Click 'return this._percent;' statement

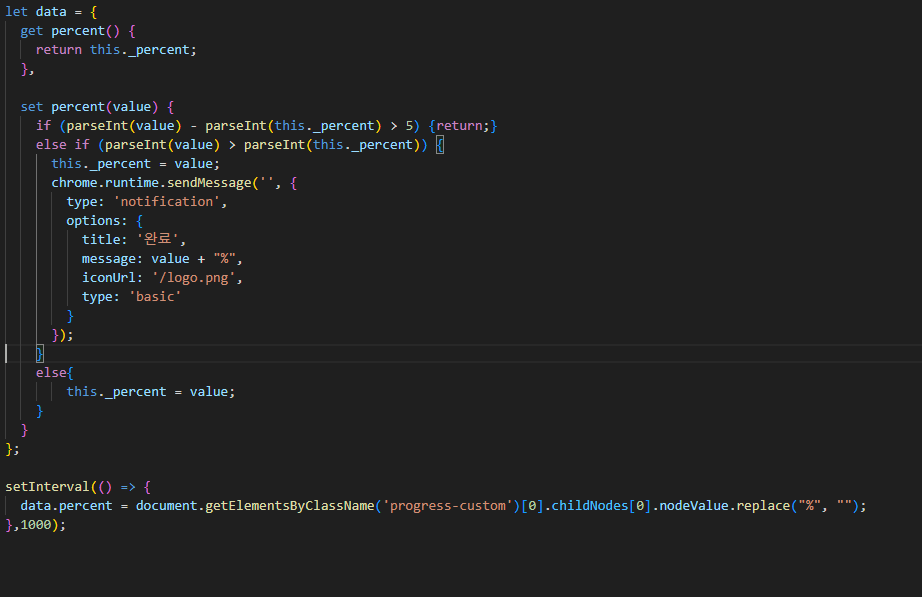(116, 50)
